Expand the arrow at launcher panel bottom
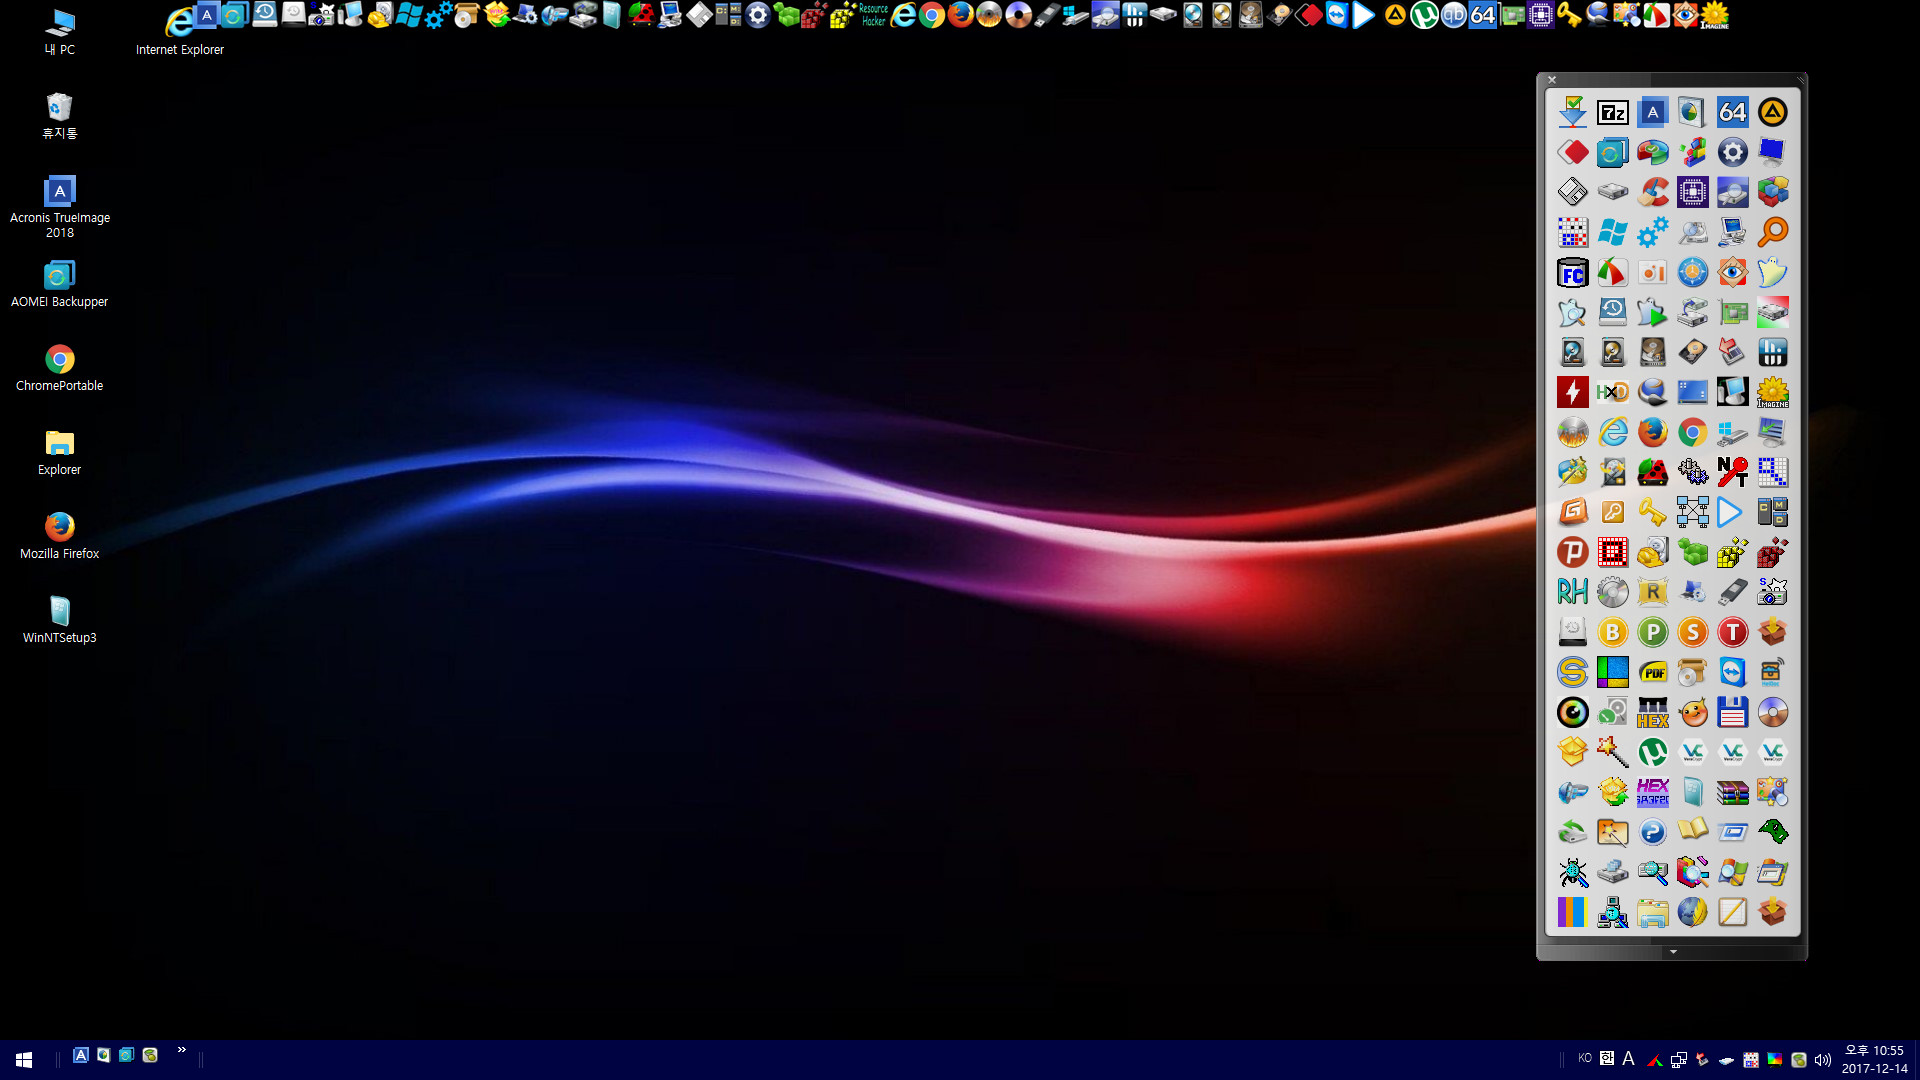 [1673, 952]
